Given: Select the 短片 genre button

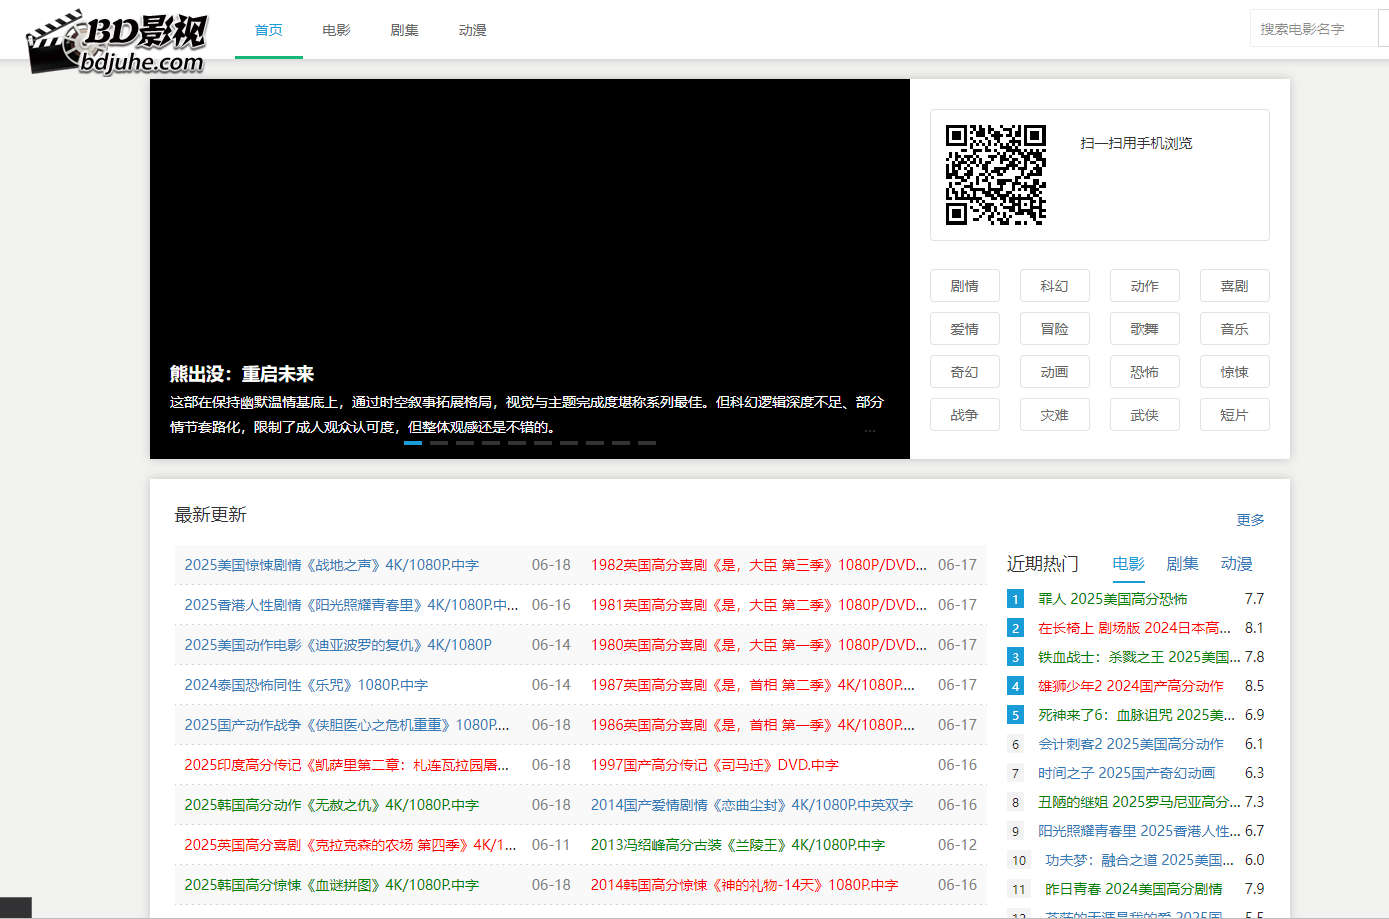Looking at the screenshot, I should 1235,415.
